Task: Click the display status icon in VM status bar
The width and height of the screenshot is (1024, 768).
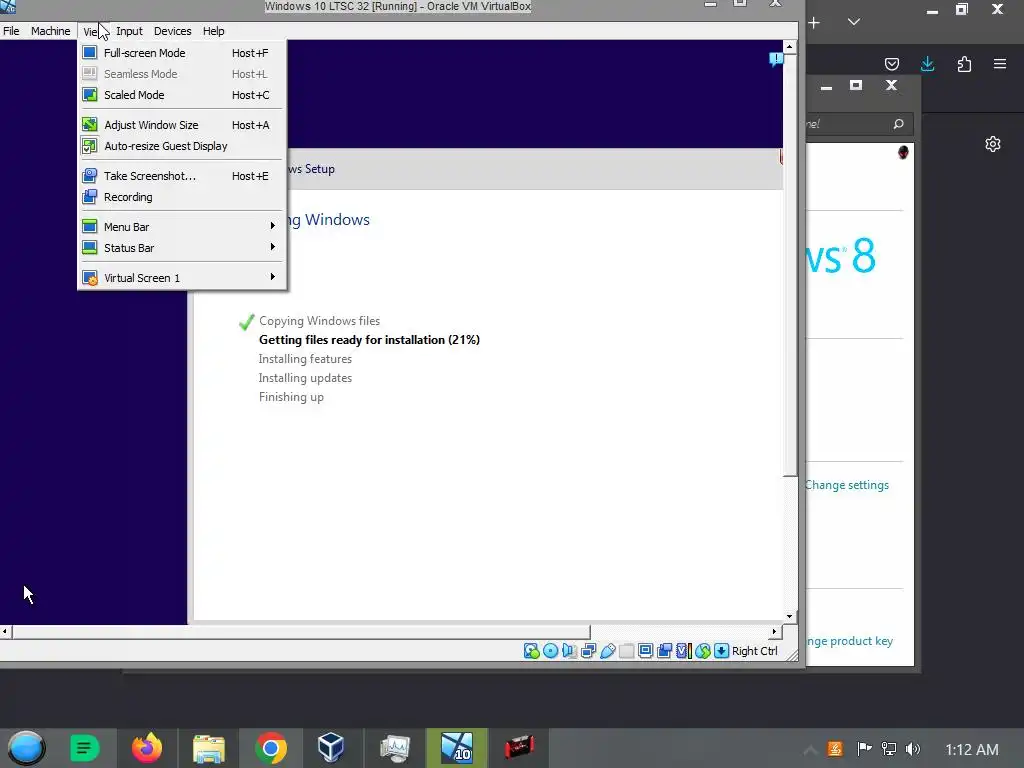Action: (x=645, y=650)
